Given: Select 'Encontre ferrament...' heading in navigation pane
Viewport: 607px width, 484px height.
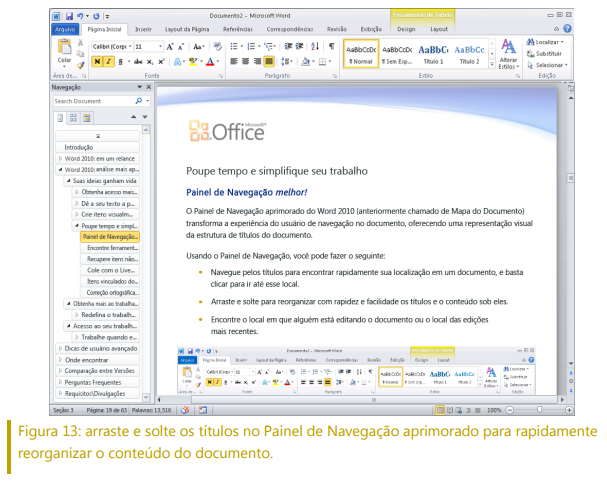Looking at the screenshot, I should 111,247.
